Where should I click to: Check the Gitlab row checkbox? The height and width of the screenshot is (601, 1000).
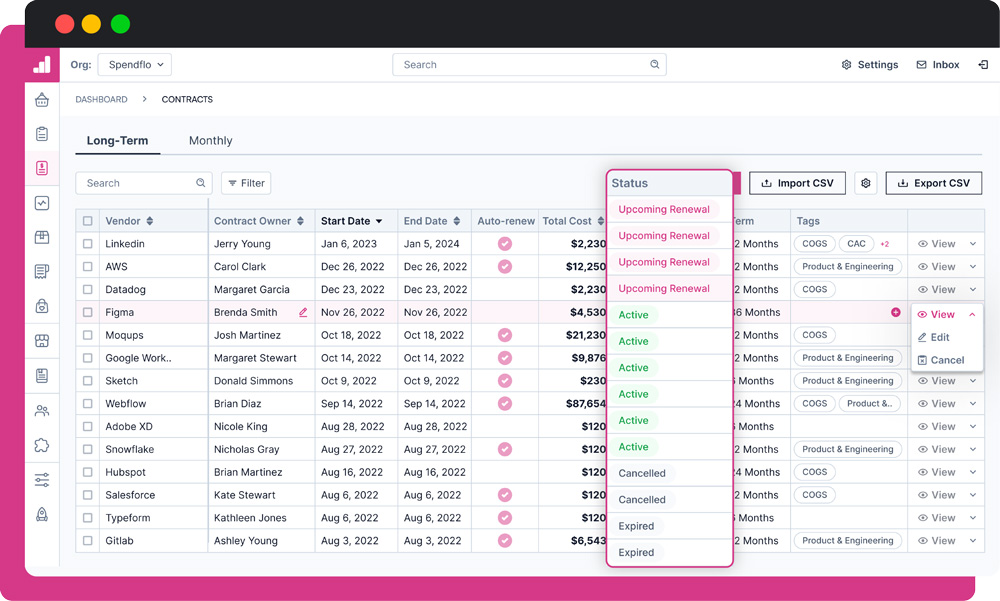(87, 541)
